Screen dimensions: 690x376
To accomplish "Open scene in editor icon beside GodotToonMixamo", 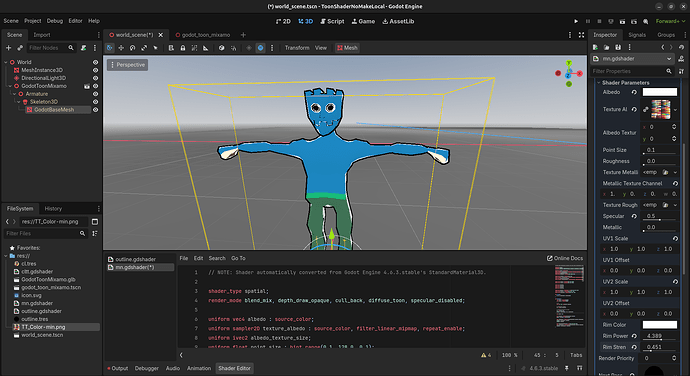I will pos(87,86).
